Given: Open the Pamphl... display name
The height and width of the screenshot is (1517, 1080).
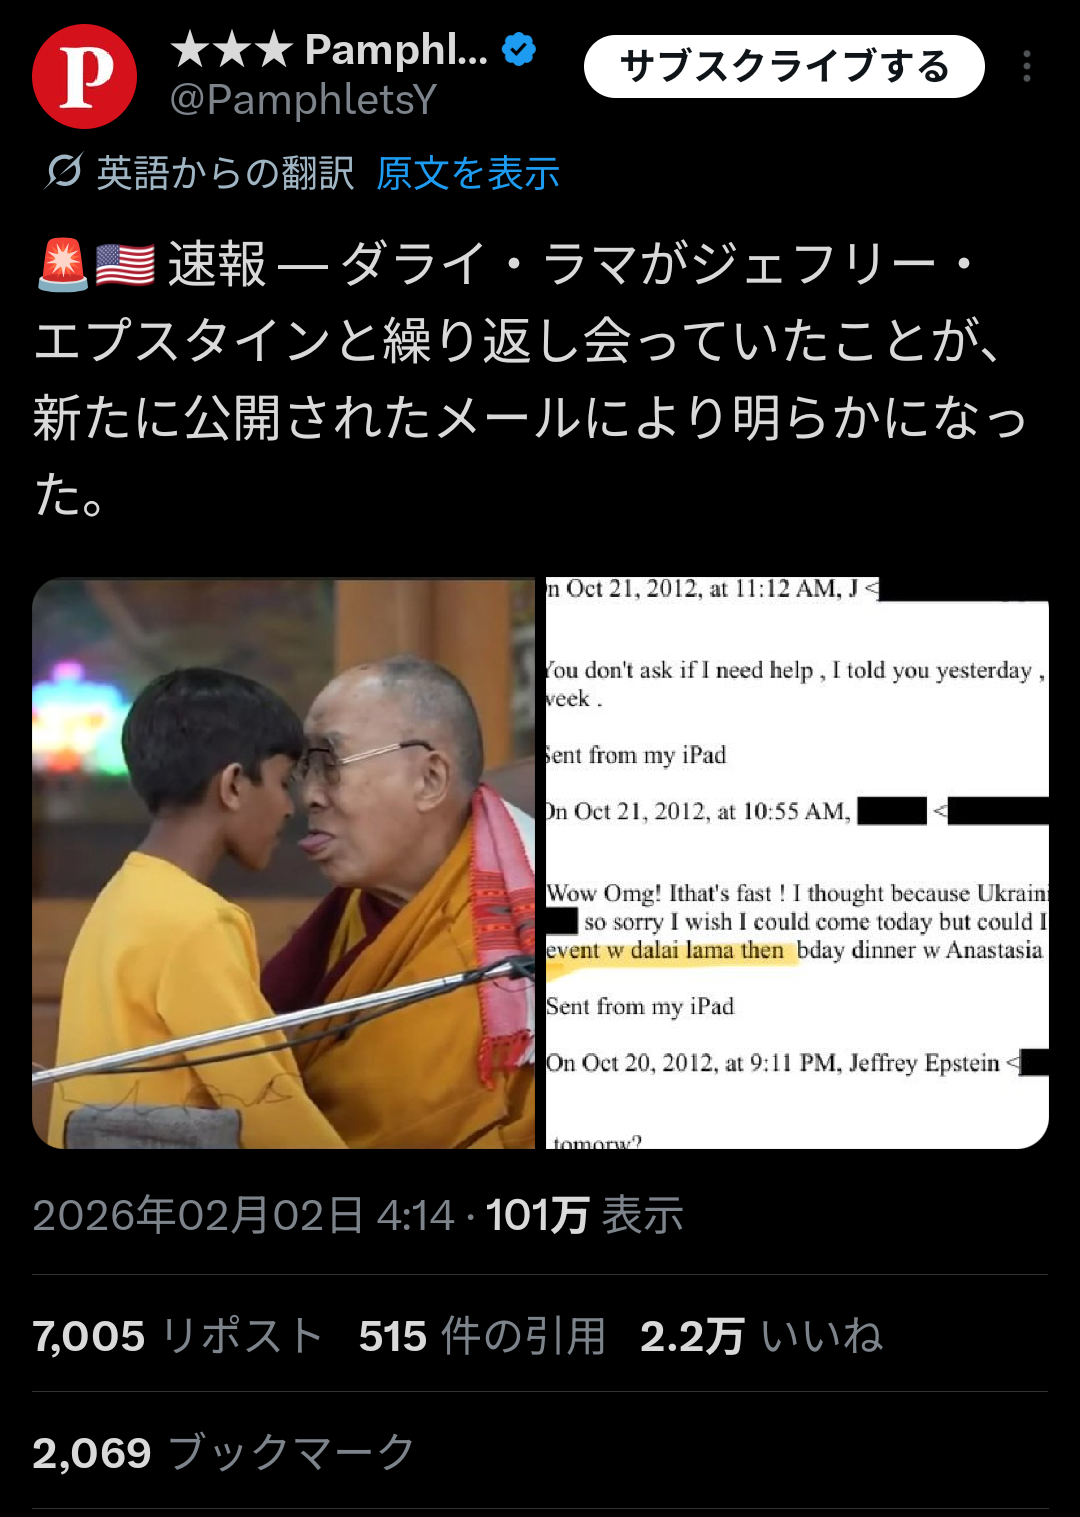Looking at the screenshot, I should [329, 48].
